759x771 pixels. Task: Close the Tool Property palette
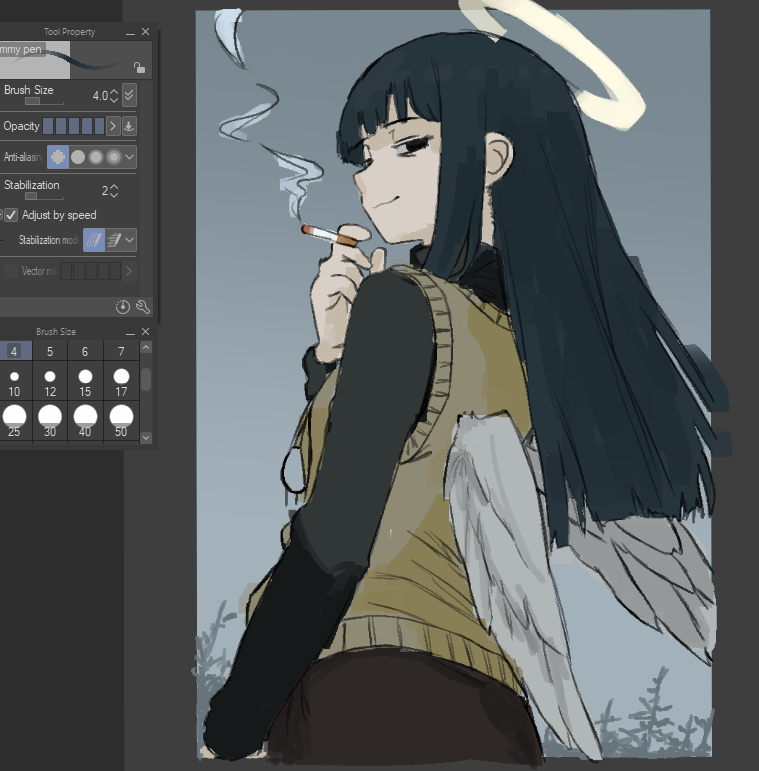146,31
